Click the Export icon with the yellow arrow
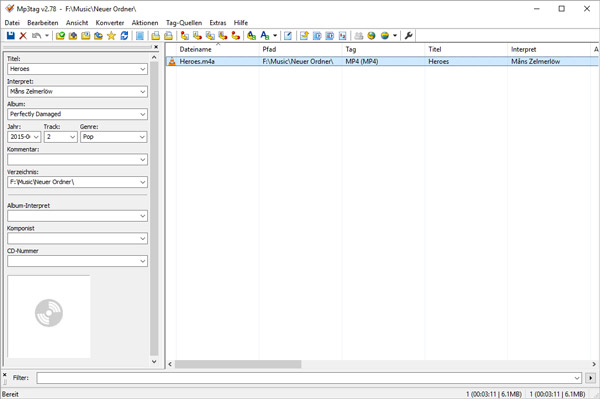Screen dimensions: 600x399 (x=304, y=36)
